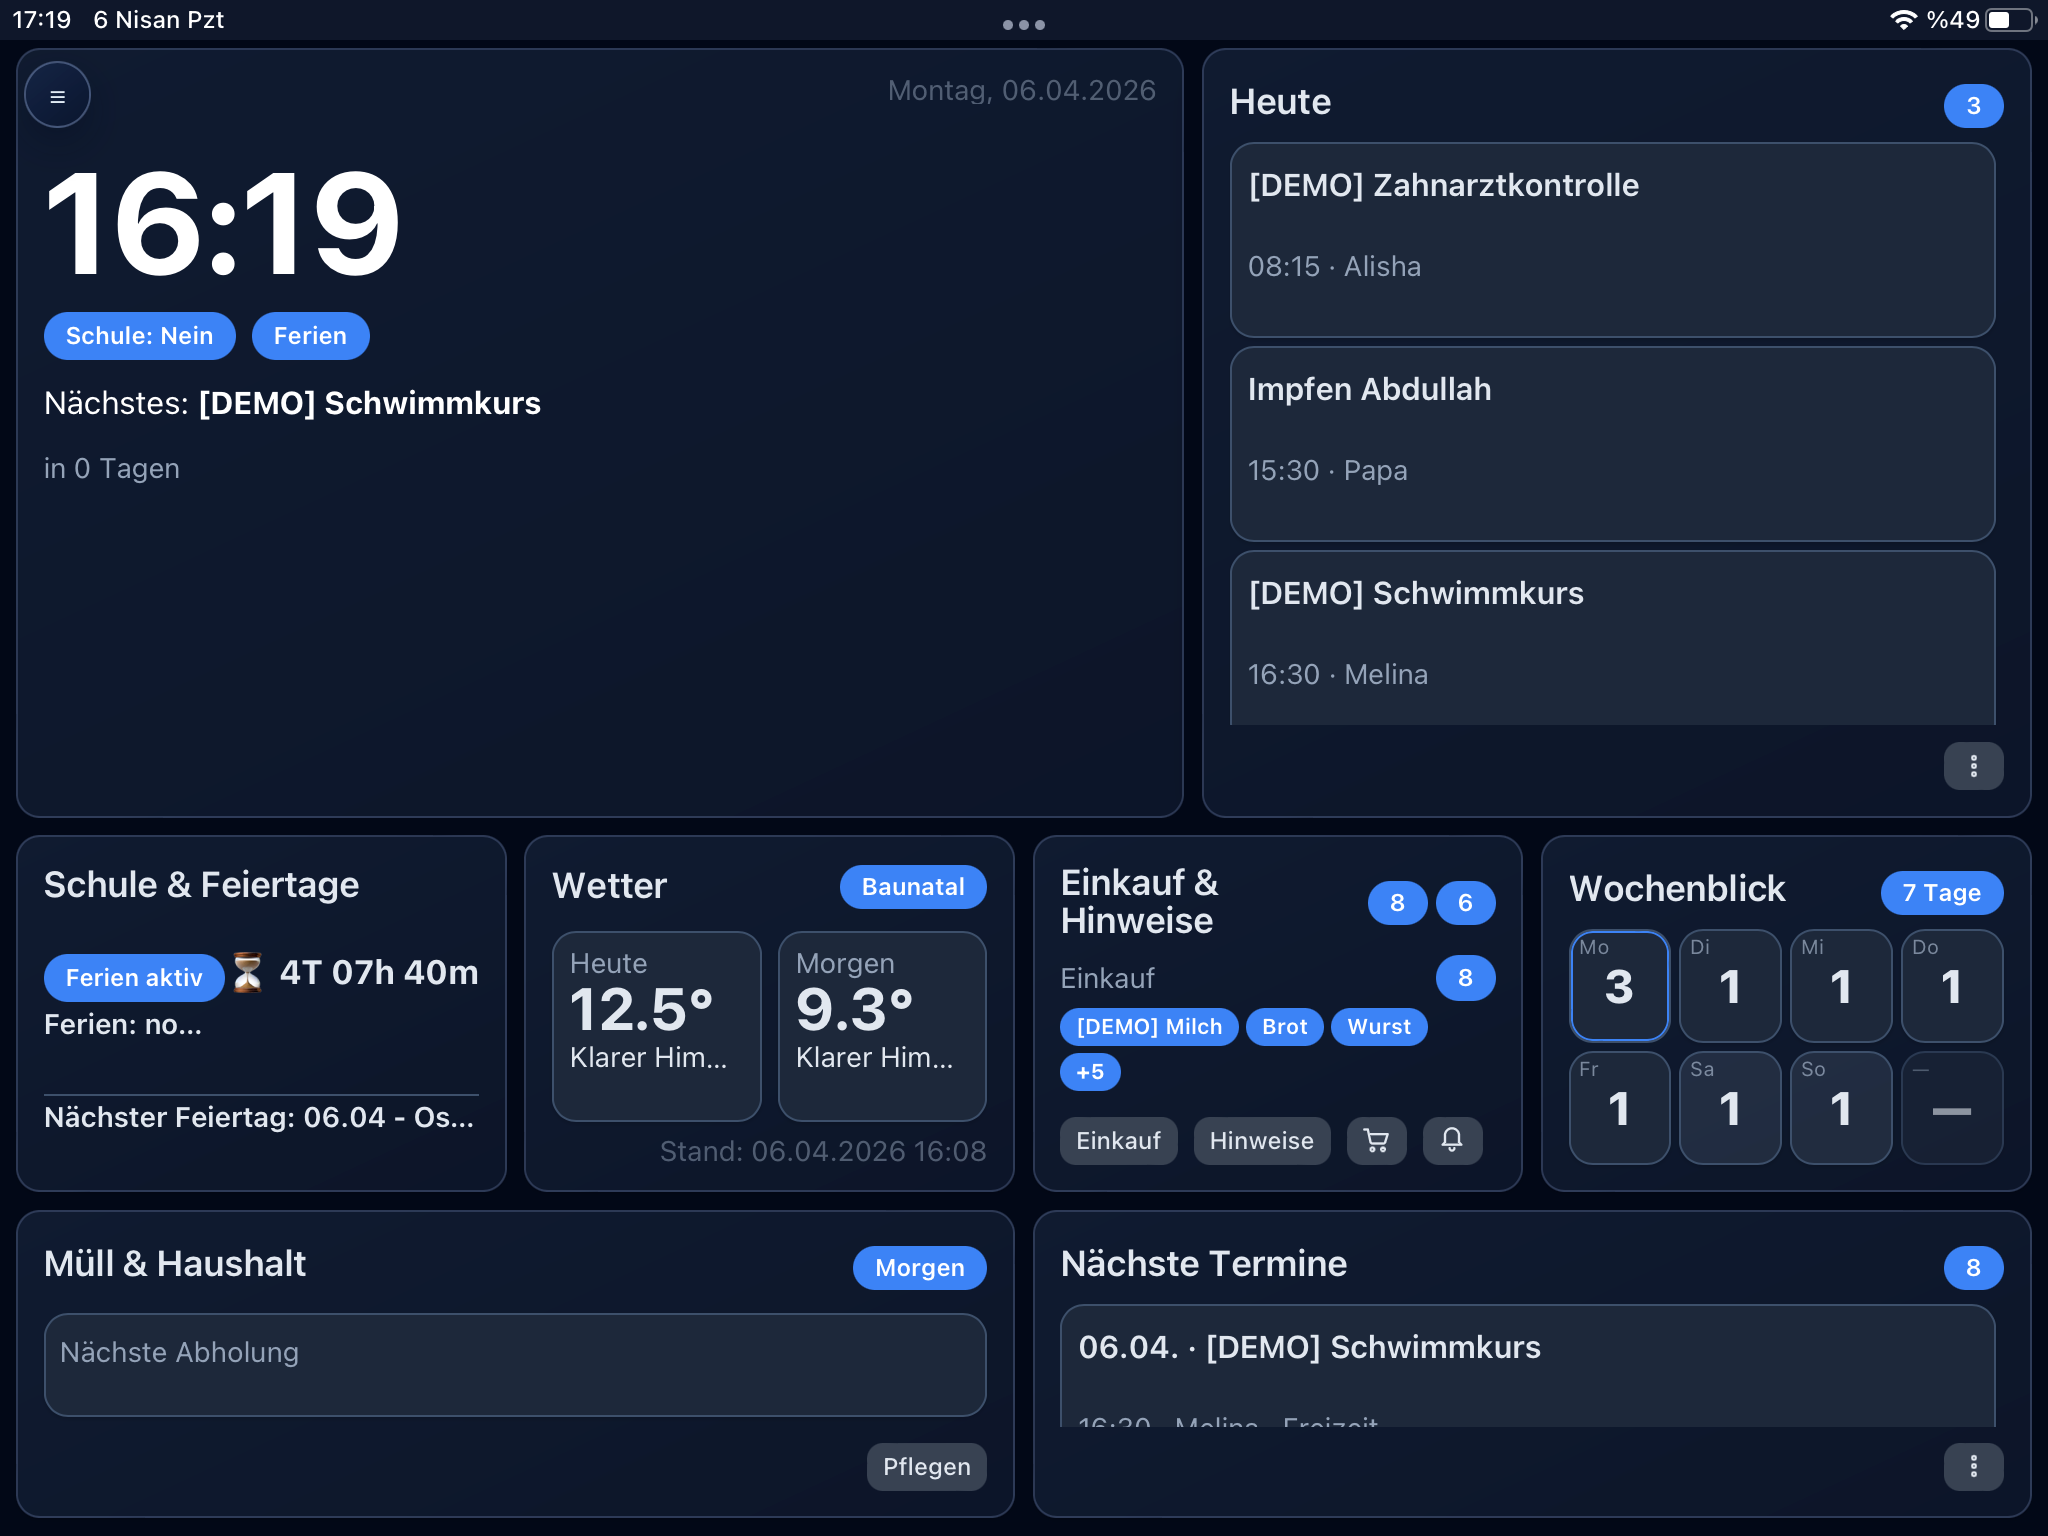Click the shopping cart icon

1376,1140
